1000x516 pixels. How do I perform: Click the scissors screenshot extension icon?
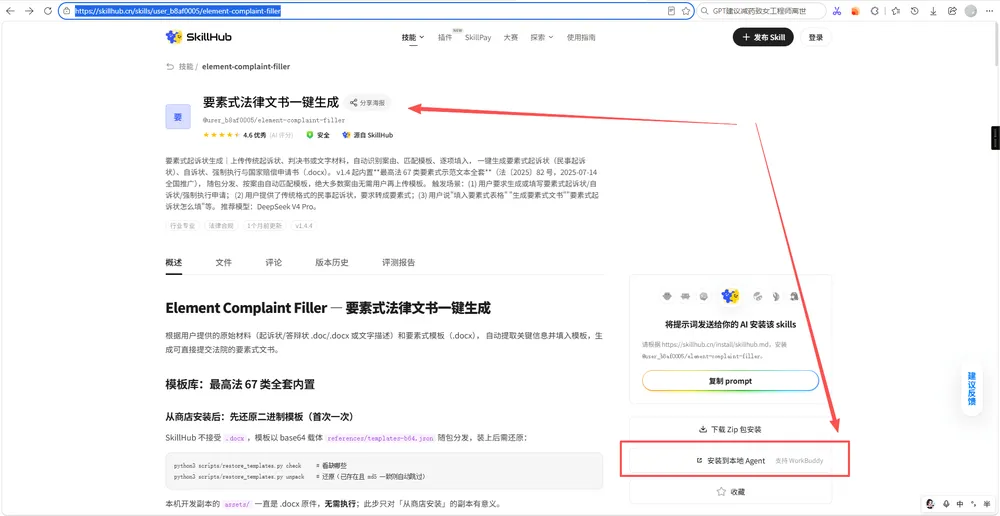837,11
